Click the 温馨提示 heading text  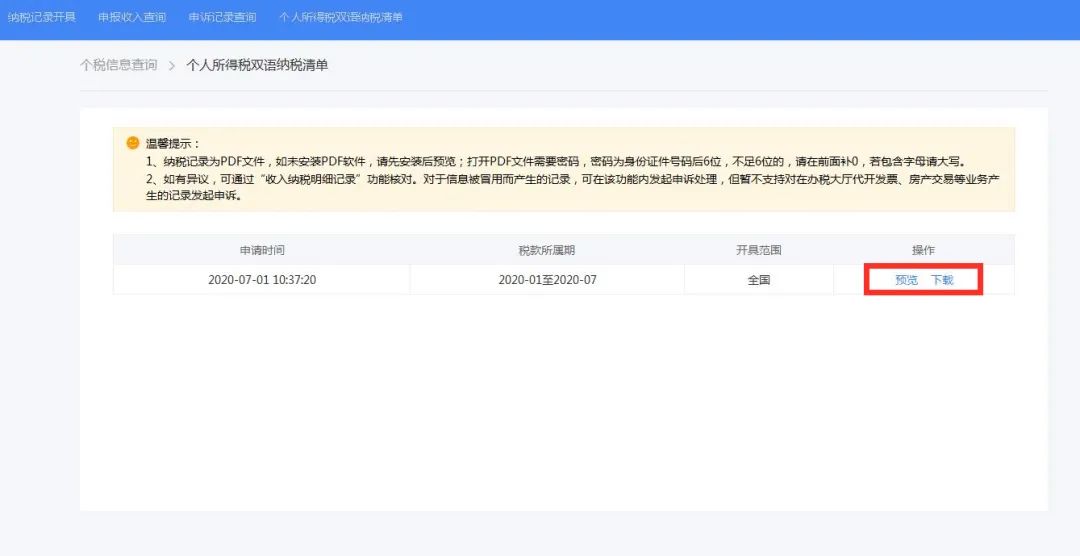coord(173,144)
